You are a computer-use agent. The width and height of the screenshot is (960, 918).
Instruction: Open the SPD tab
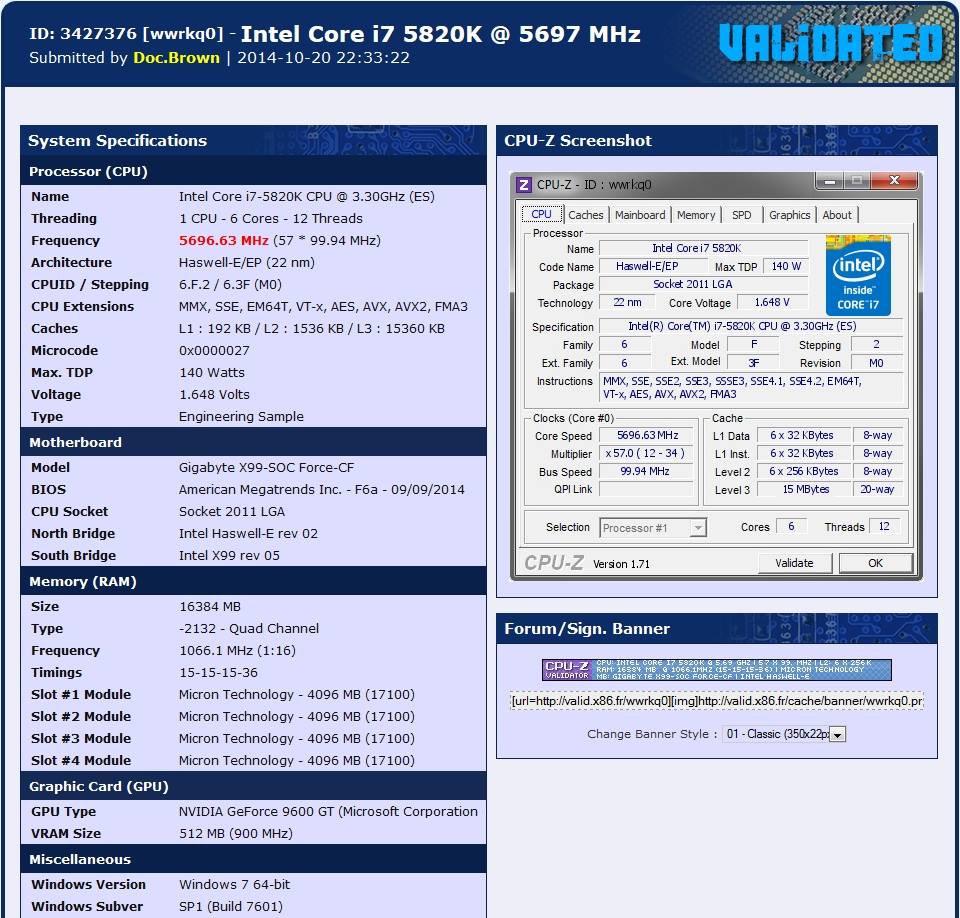pyautogui.click(x=741, y=215)
